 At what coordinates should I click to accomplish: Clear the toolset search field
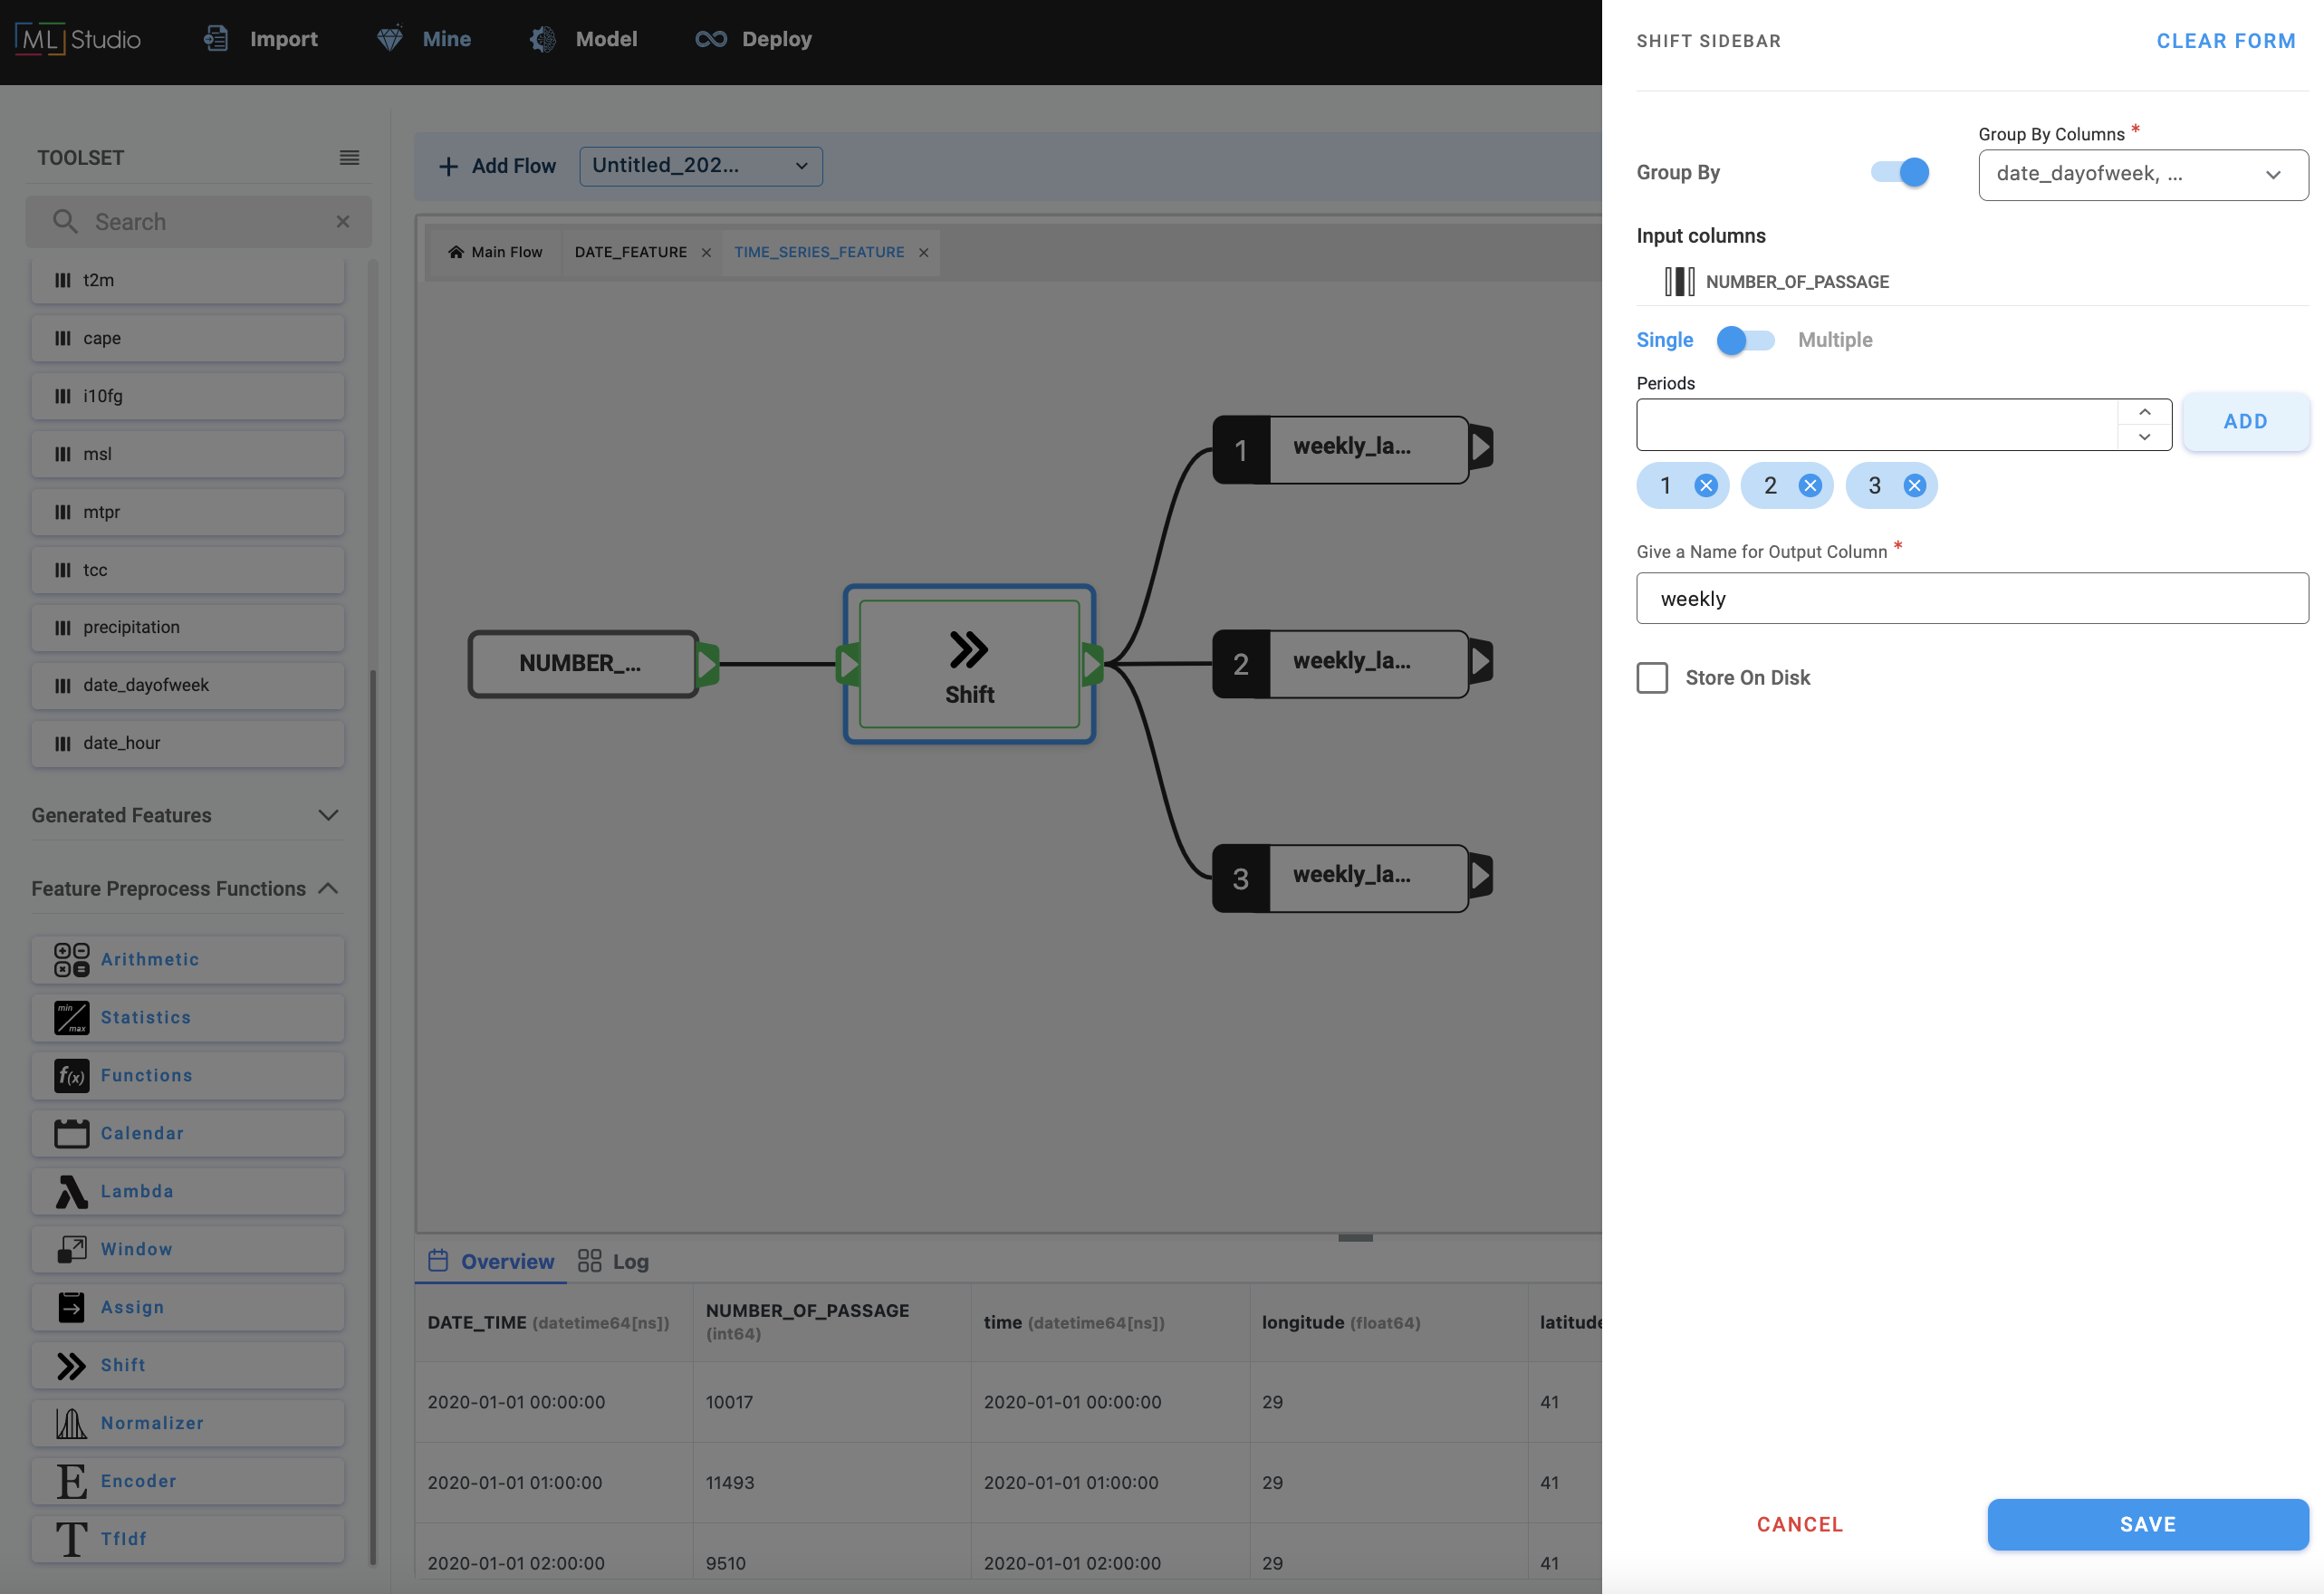(x=343, y=222)
